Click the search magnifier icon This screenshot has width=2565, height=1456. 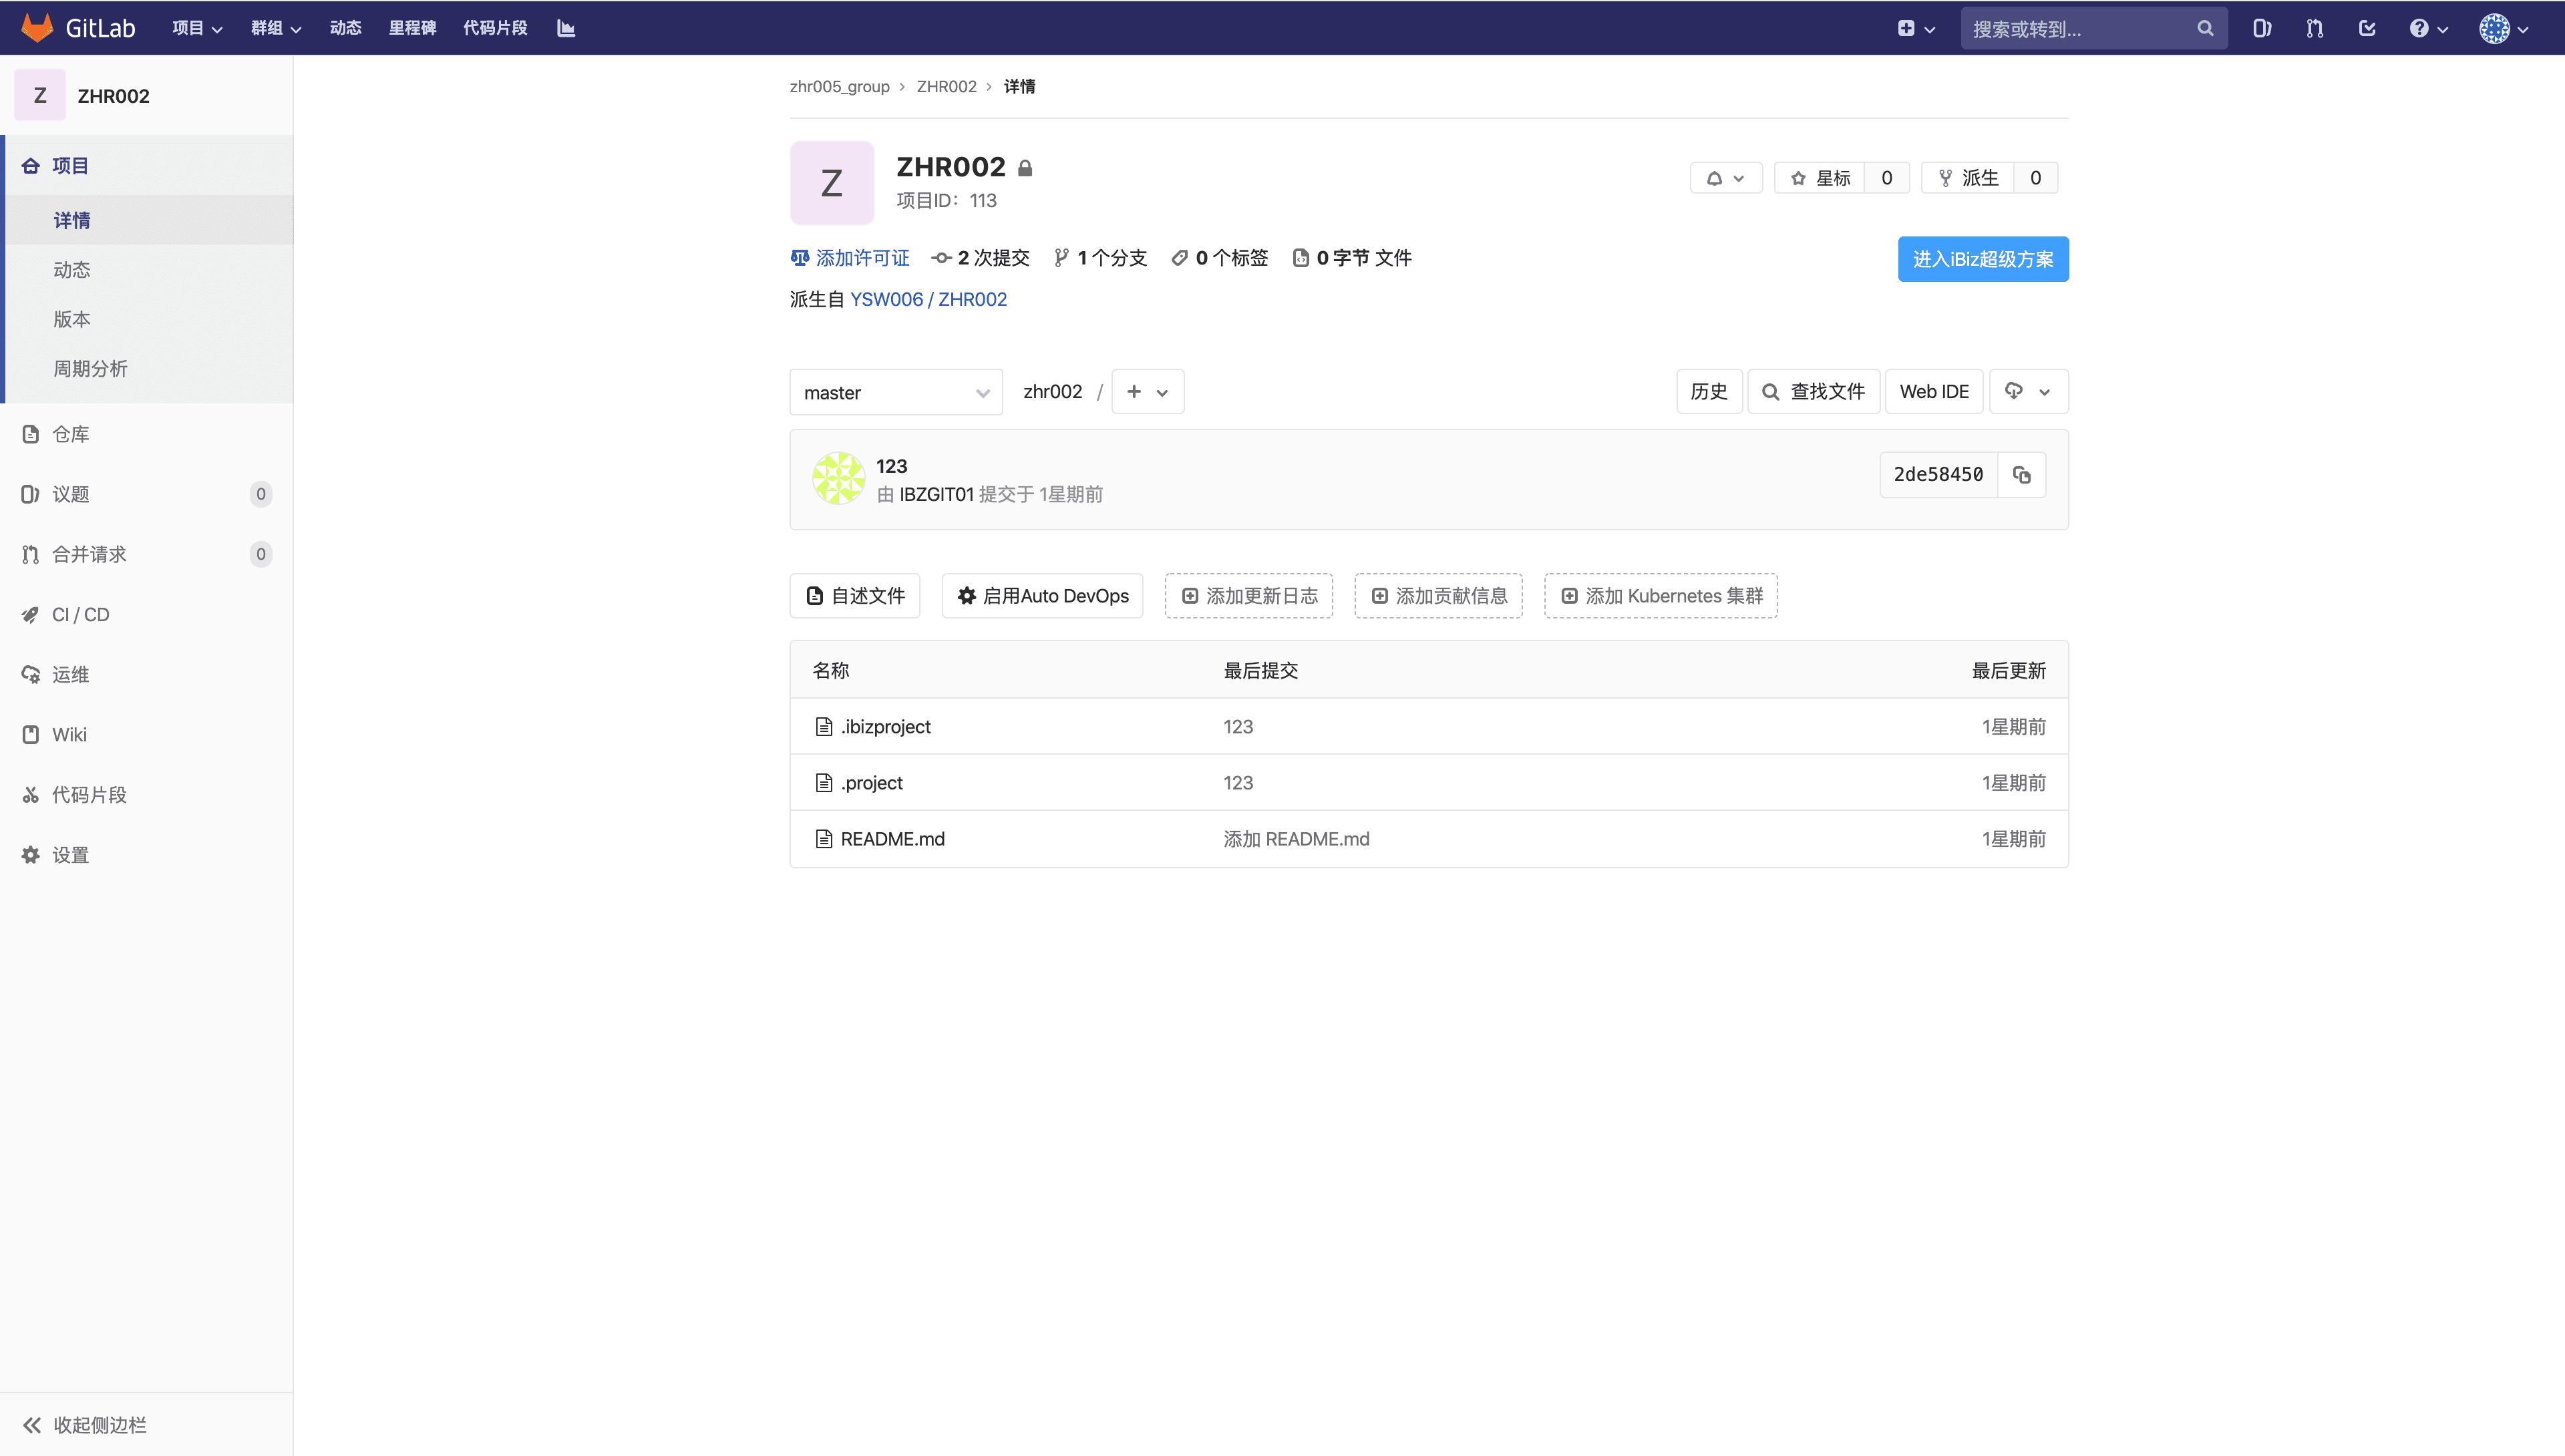click(2205, 28)
